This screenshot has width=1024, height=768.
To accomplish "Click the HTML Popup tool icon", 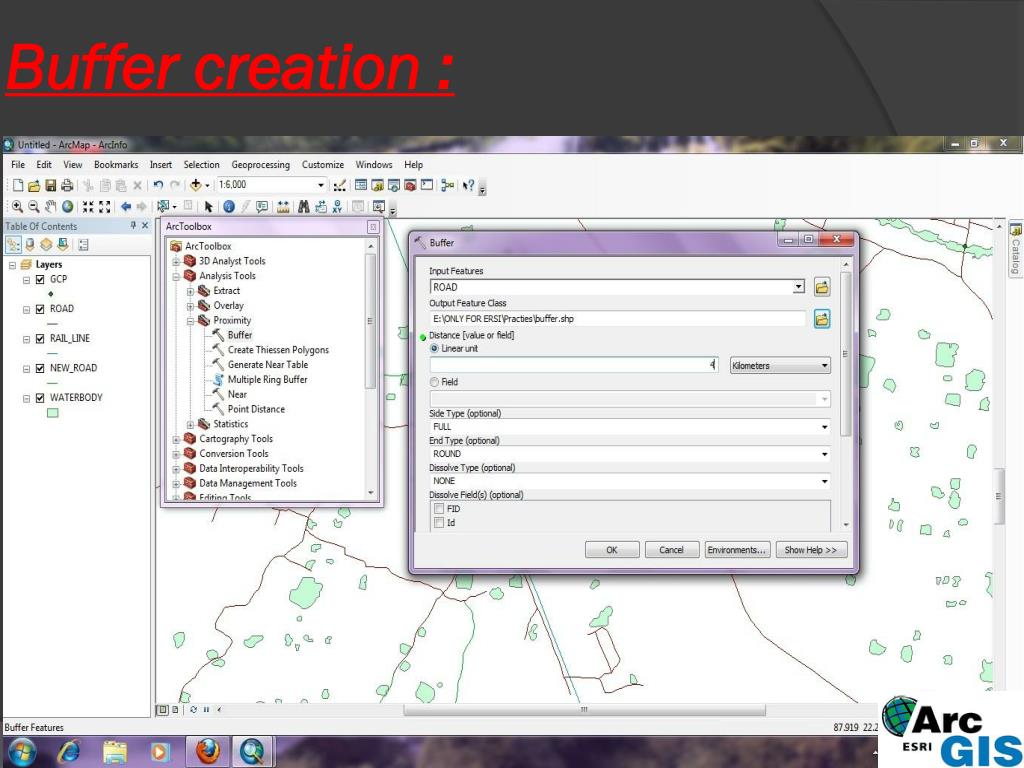I will click(x=262, y=207).
